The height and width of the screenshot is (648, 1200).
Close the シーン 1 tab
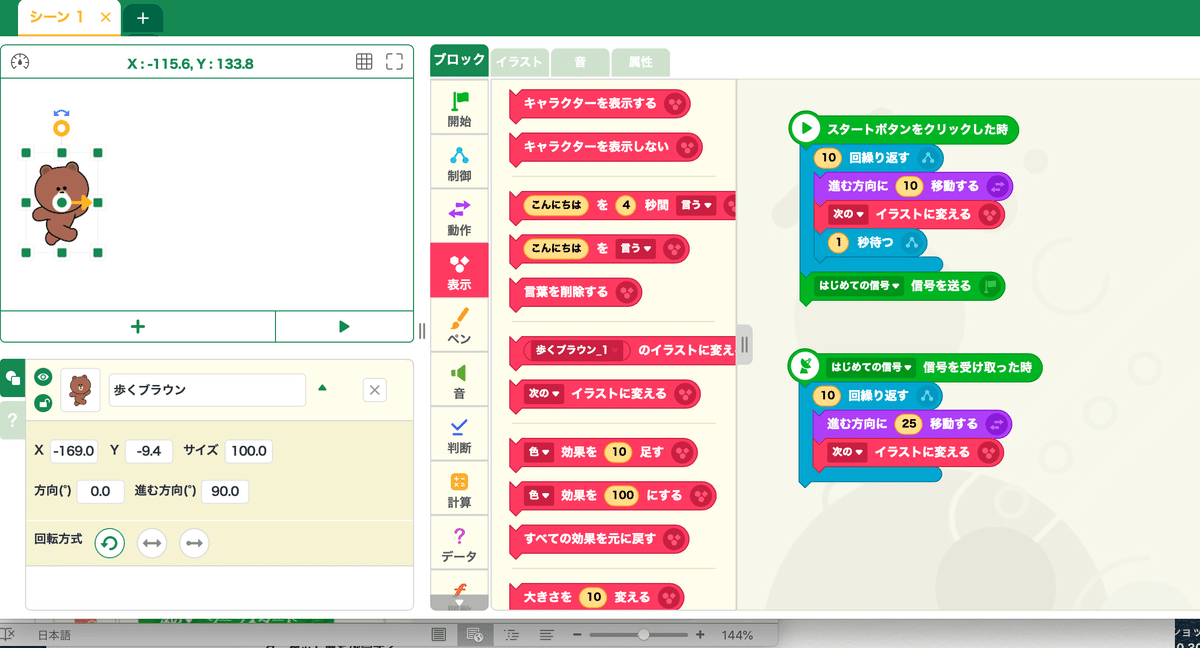[106, 18]
